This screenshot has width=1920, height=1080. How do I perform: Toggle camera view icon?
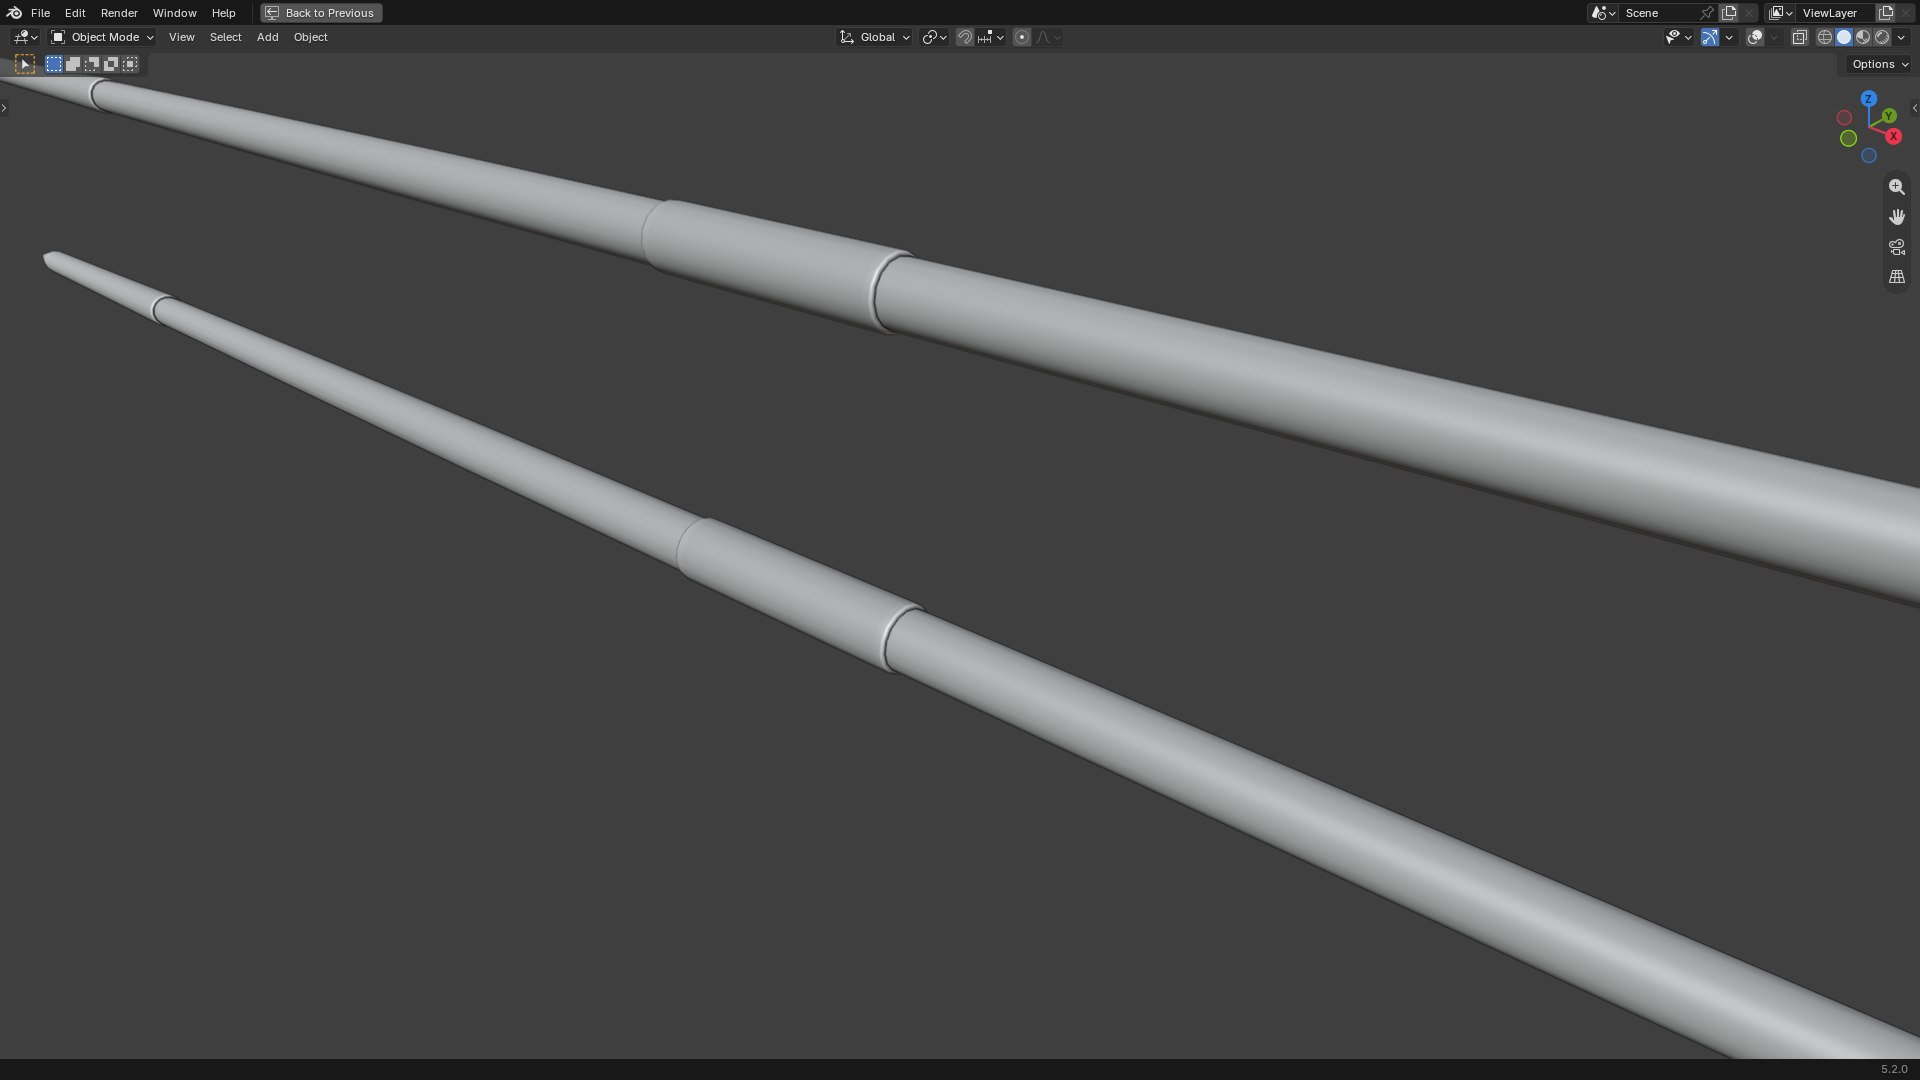(1897, 247)
